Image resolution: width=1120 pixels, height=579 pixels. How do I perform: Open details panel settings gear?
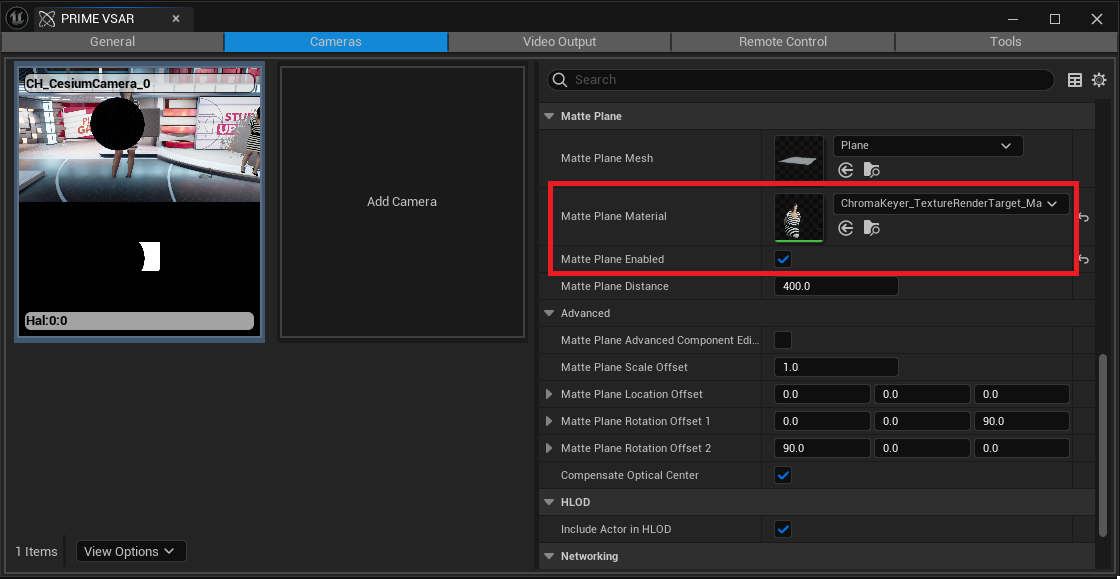[1099, 80]
